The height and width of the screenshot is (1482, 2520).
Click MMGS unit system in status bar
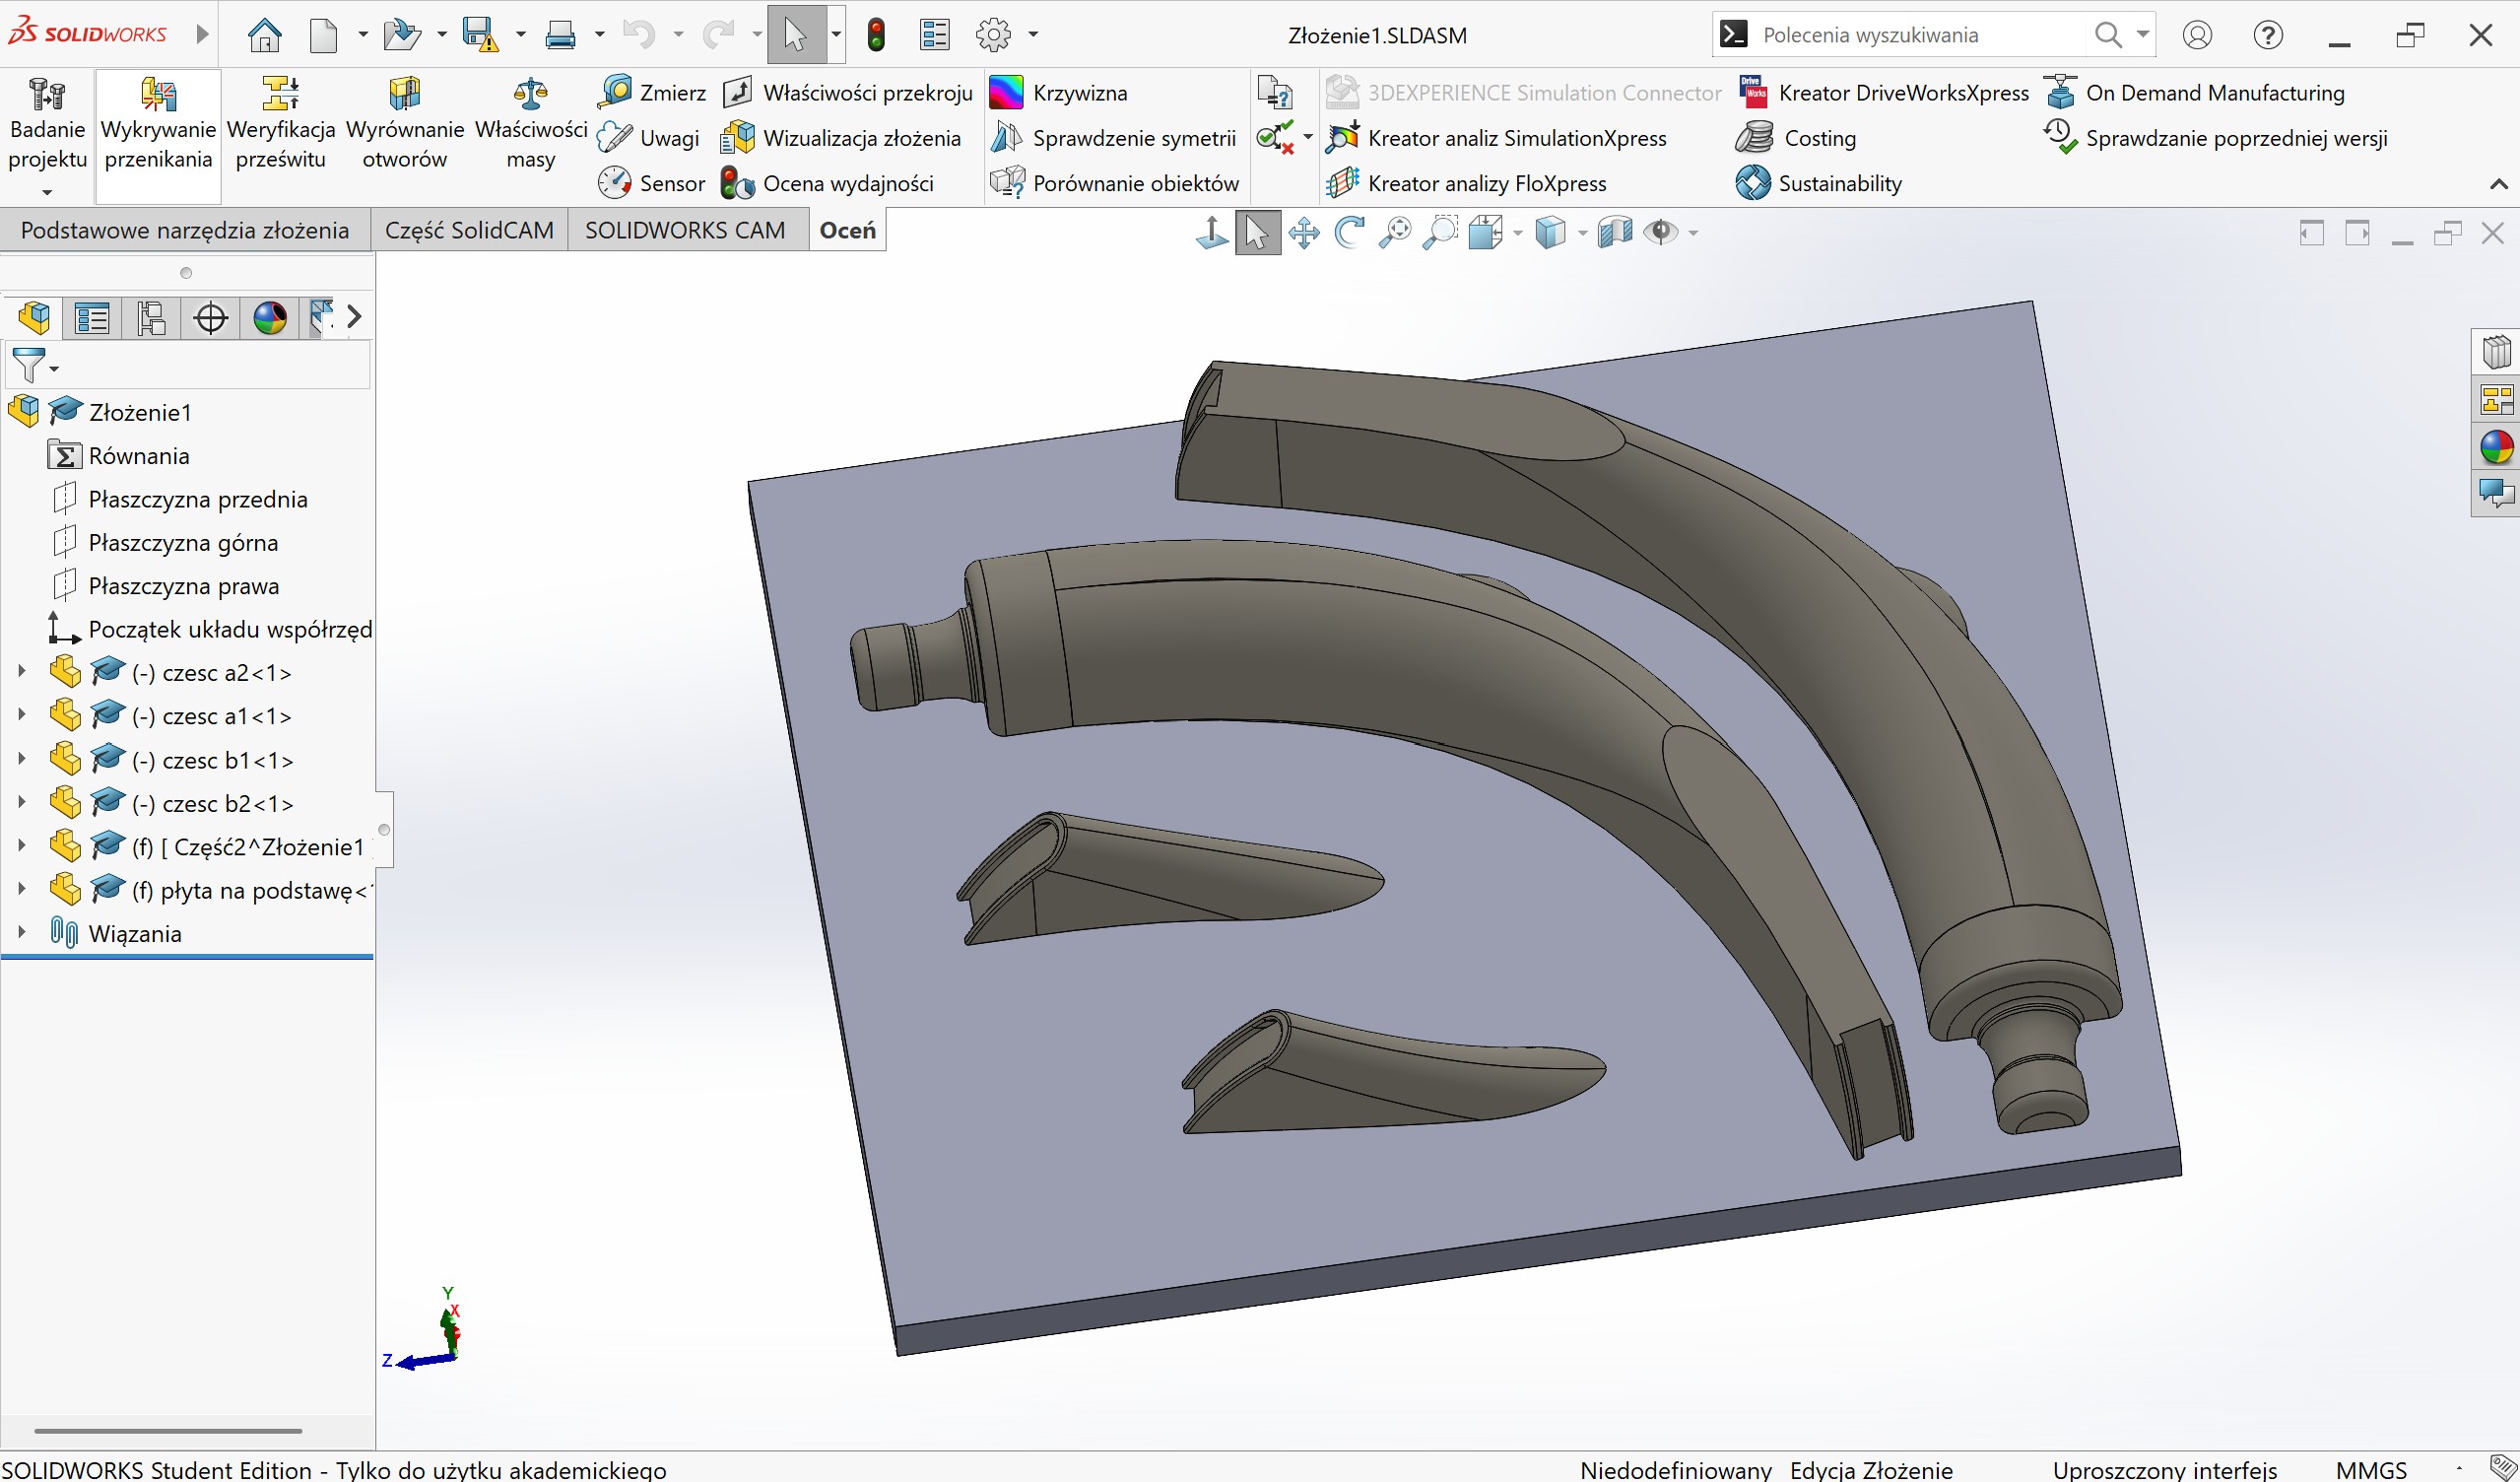(x=2370, y=1470)
